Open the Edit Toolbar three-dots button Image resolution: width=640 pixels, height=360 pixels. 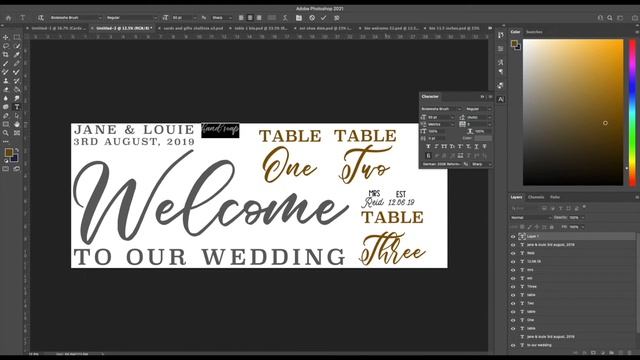(6, 142)
